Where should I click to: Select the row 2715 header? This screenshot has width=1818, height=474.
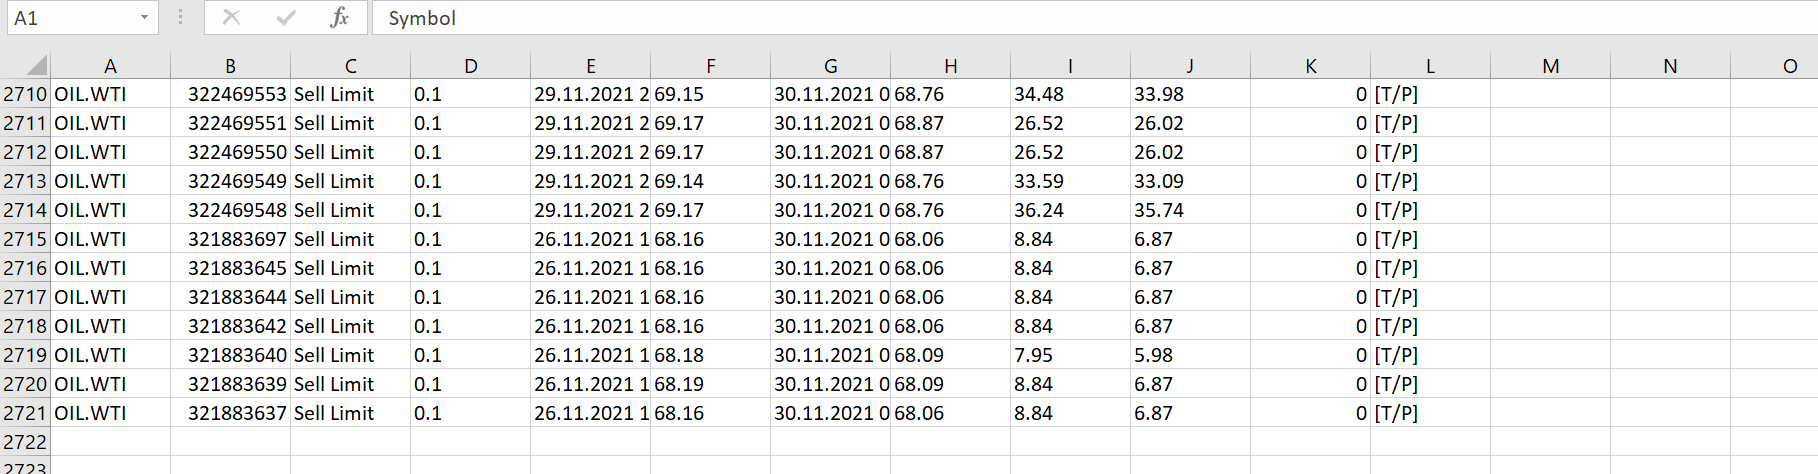click(x=25, y=239)
